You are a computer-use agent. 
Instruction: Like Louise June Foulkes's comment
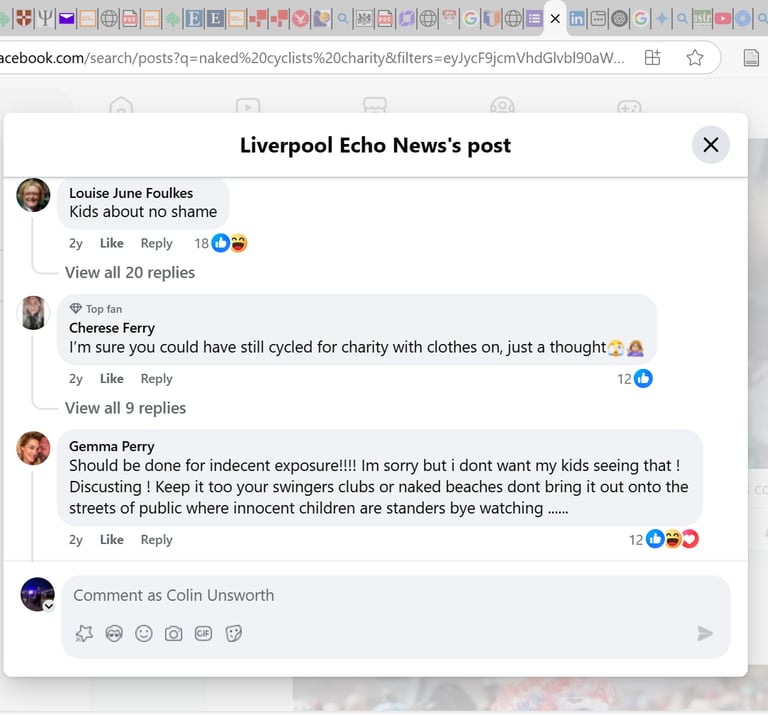[x=112, y=243]
